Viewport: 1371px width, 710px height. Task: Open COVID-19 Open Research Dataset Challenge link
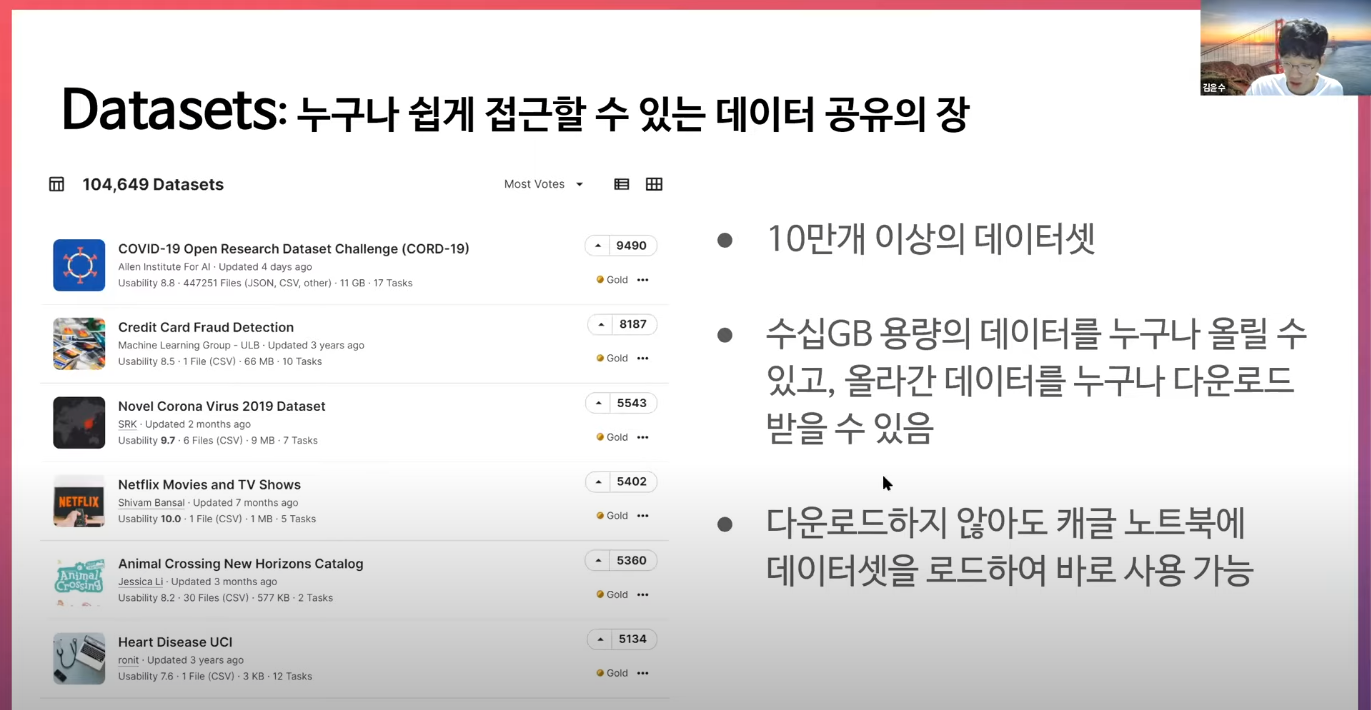(x=293, y=248)
